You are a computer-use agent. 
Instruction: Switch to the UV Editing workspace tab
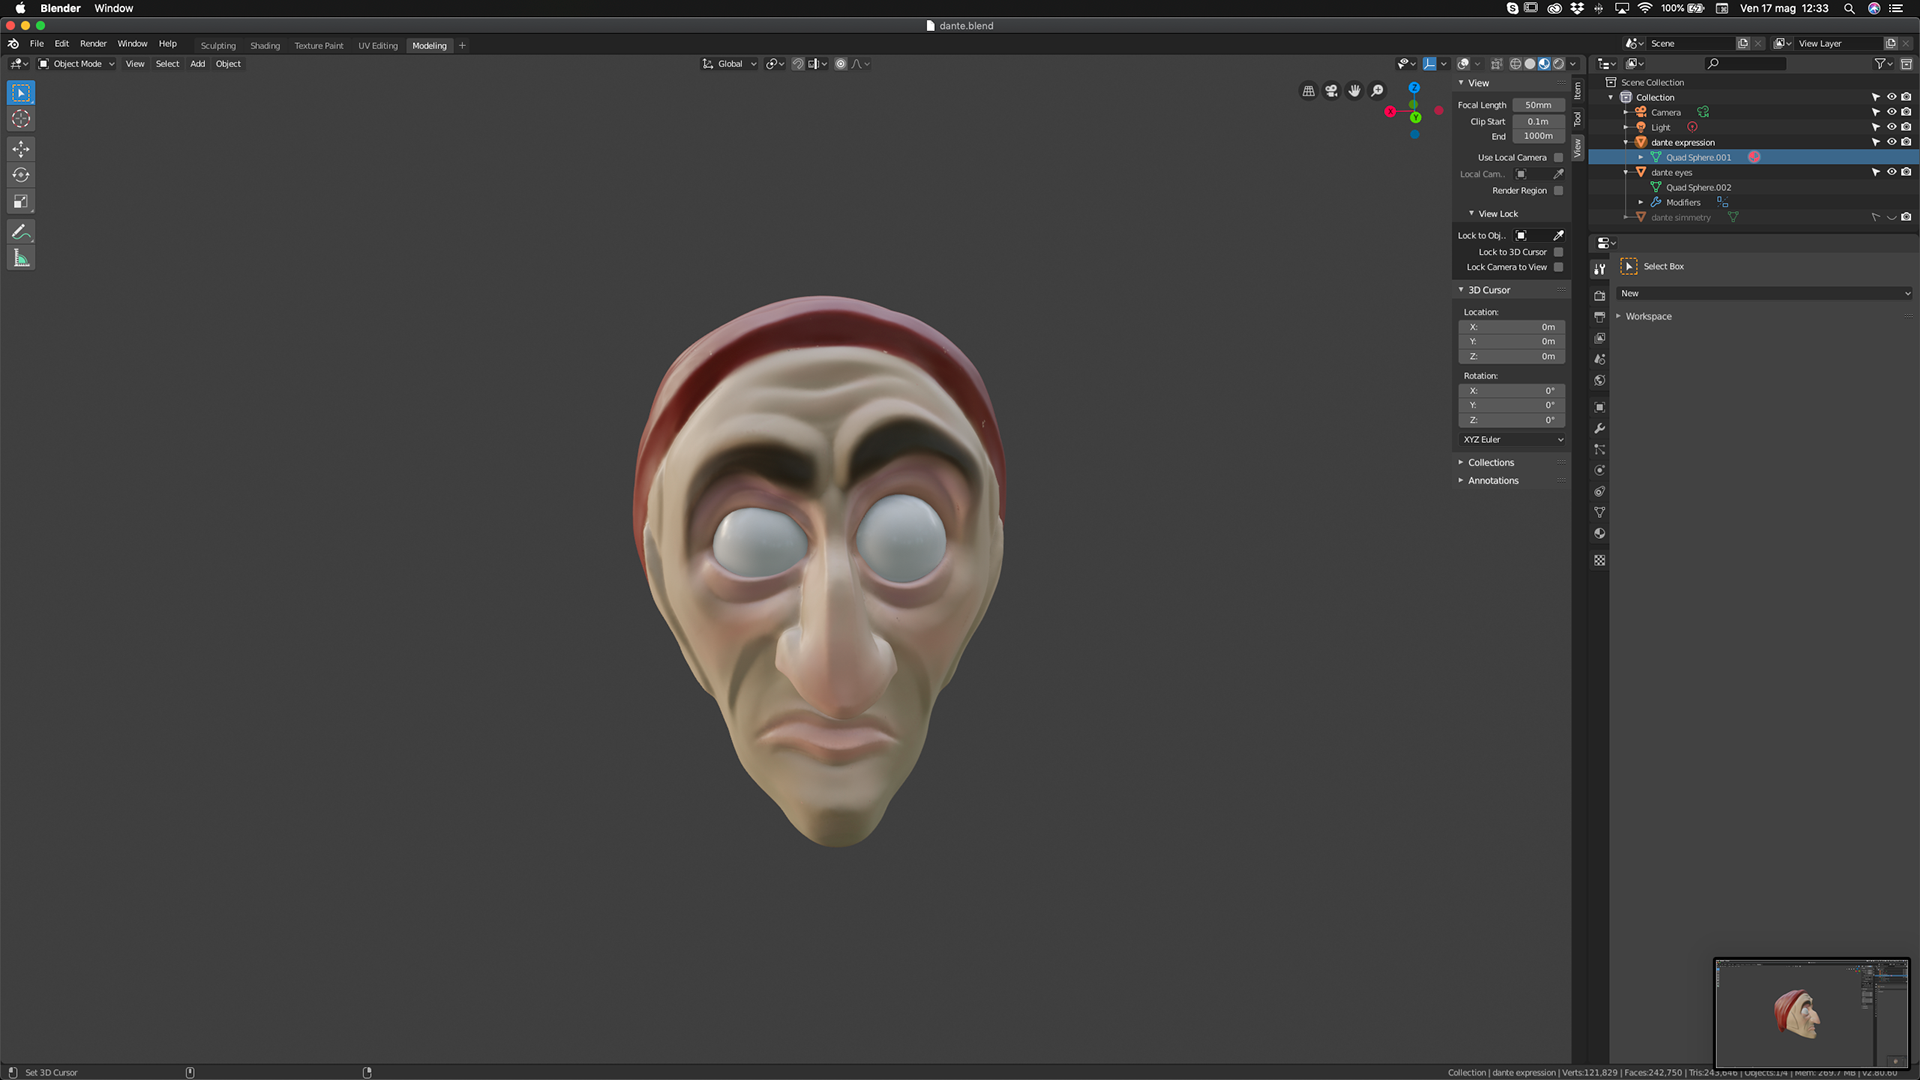pyautogui.click(x=378, y=46)
